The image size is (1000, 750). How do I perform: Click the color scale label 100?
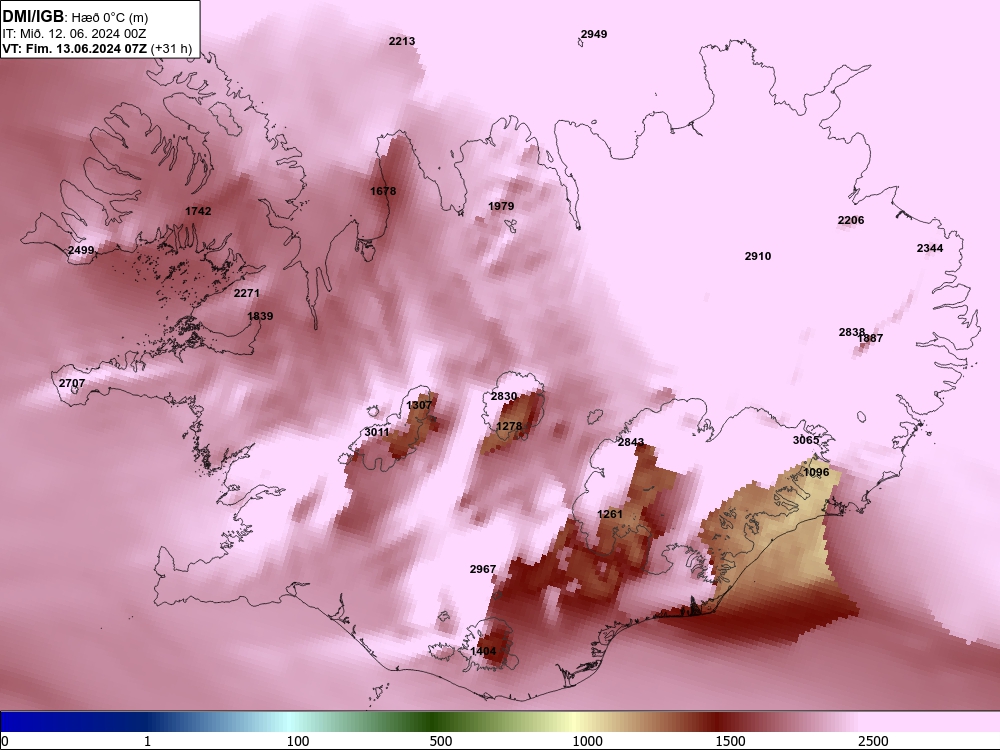[x=298, y=741]
